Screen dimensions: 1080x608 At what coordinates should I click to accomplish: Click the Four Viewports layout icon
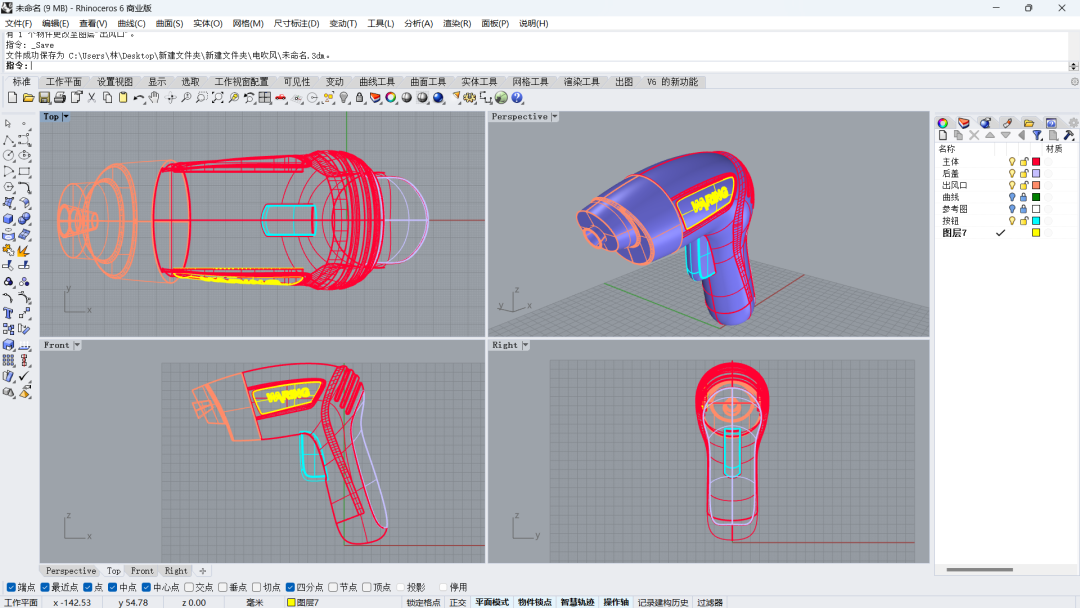265,98
